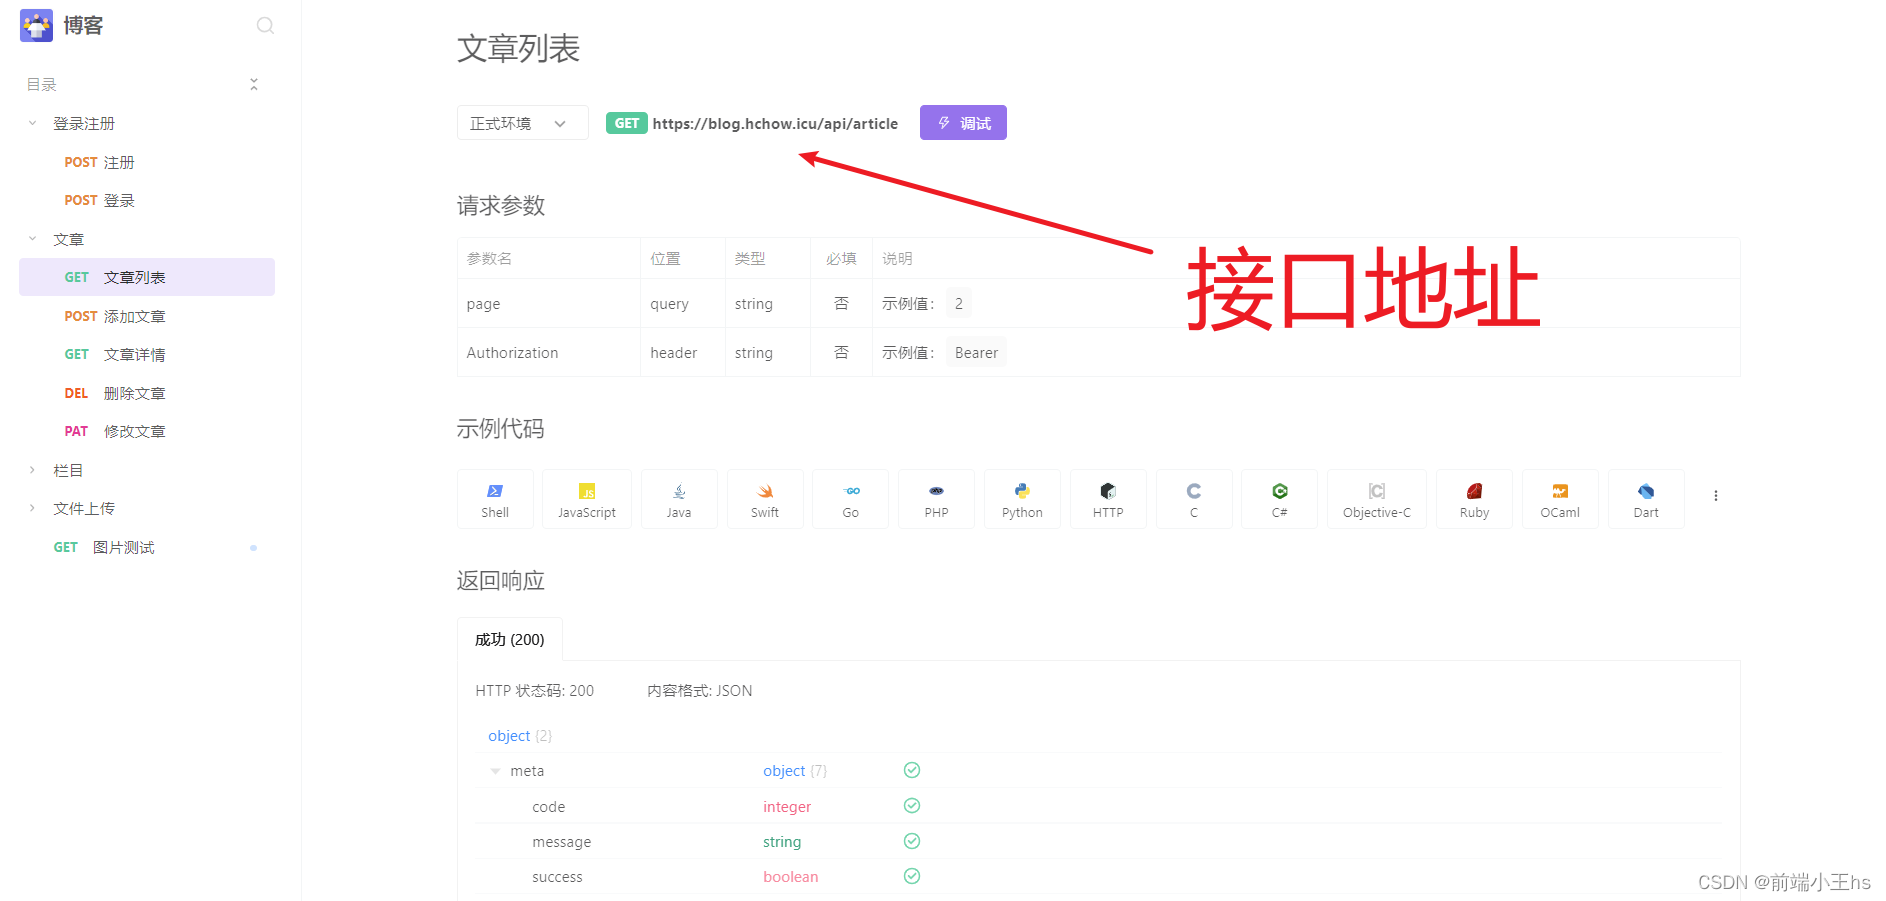
Task: Select the Swift code example
Action: pos(765,499)
